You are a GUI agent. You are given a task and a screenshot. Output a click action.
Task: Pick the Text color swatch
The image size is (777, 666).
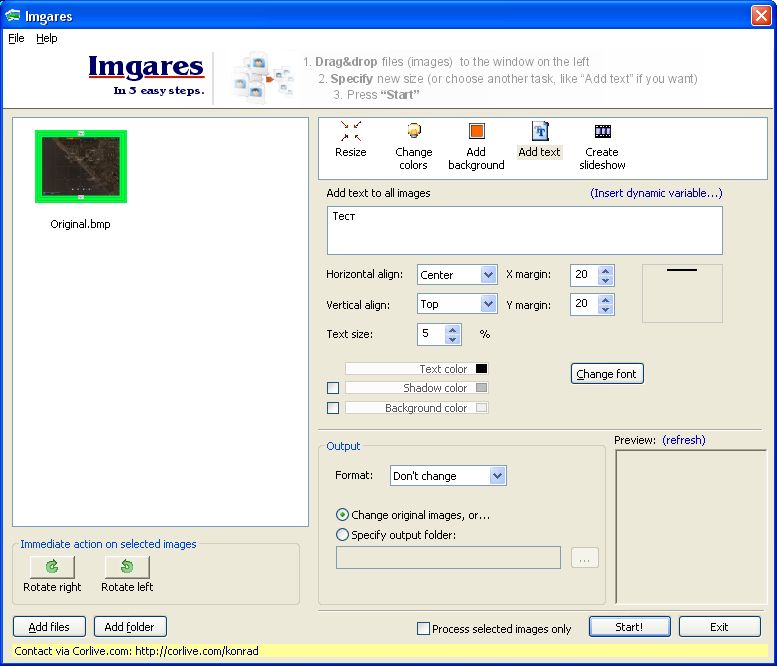(481, 368)
